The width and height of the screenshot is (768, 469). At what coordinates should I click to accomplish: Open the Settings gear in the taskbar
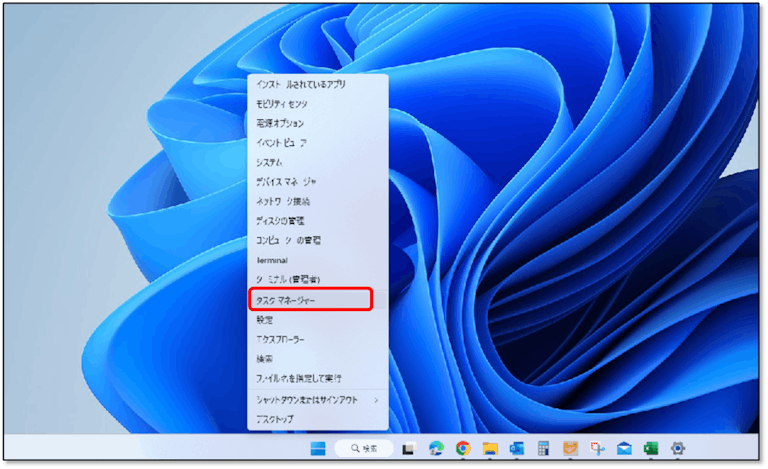click(678, 448)
